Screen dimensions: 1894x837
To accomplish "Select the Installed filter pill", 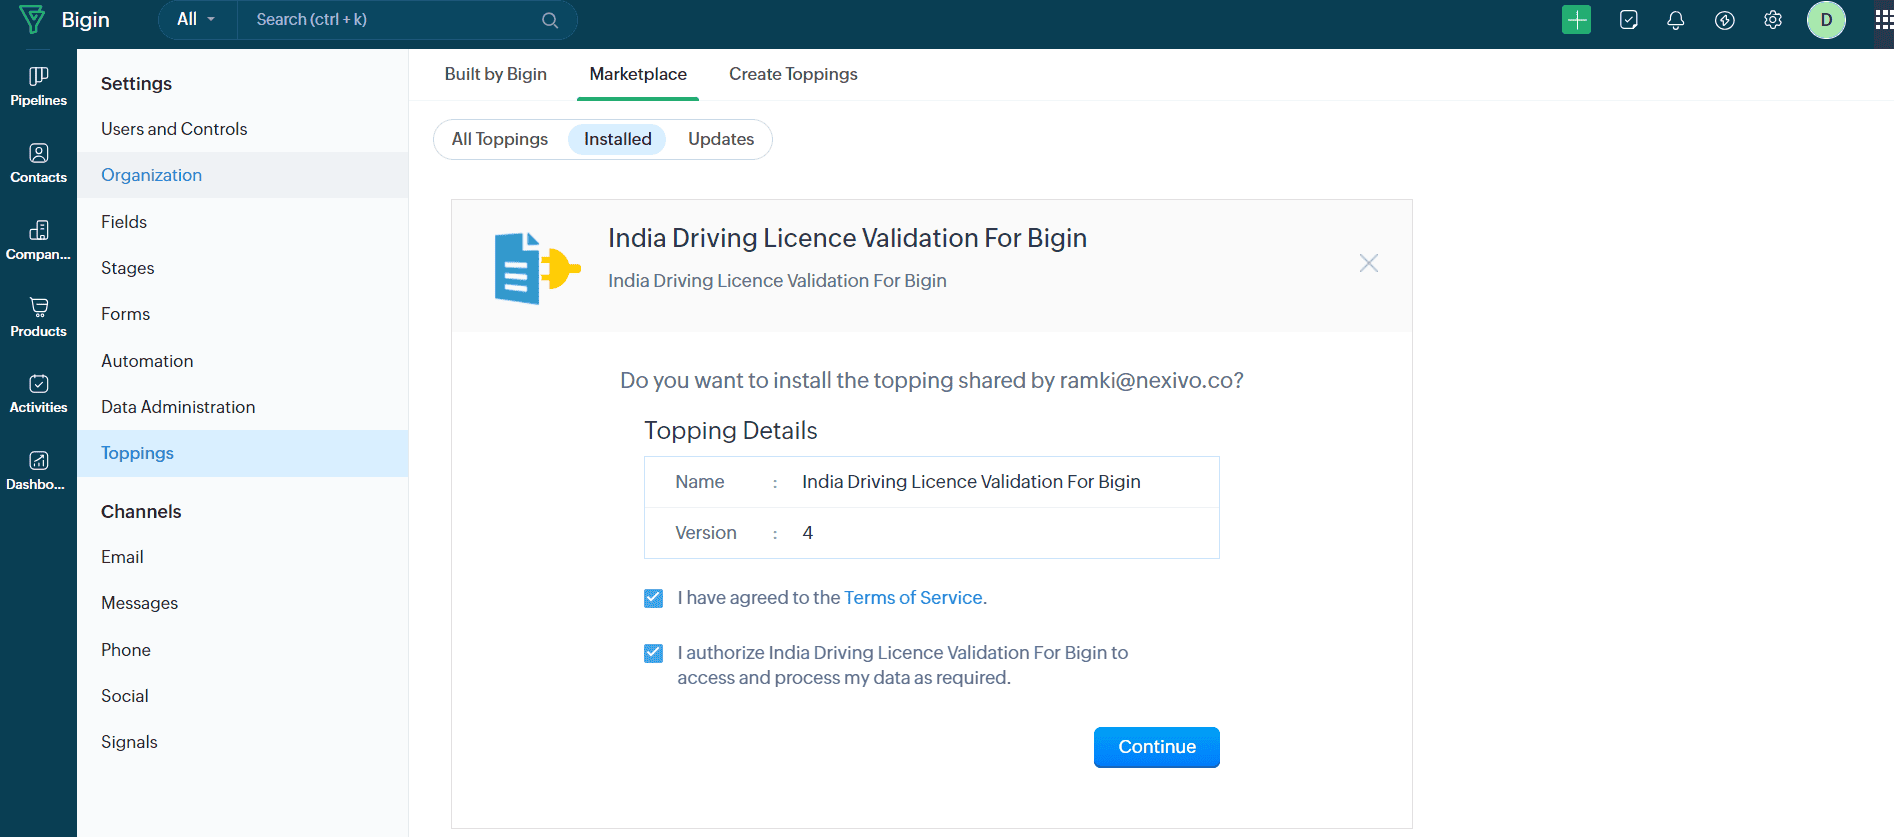I will (617, 139).
